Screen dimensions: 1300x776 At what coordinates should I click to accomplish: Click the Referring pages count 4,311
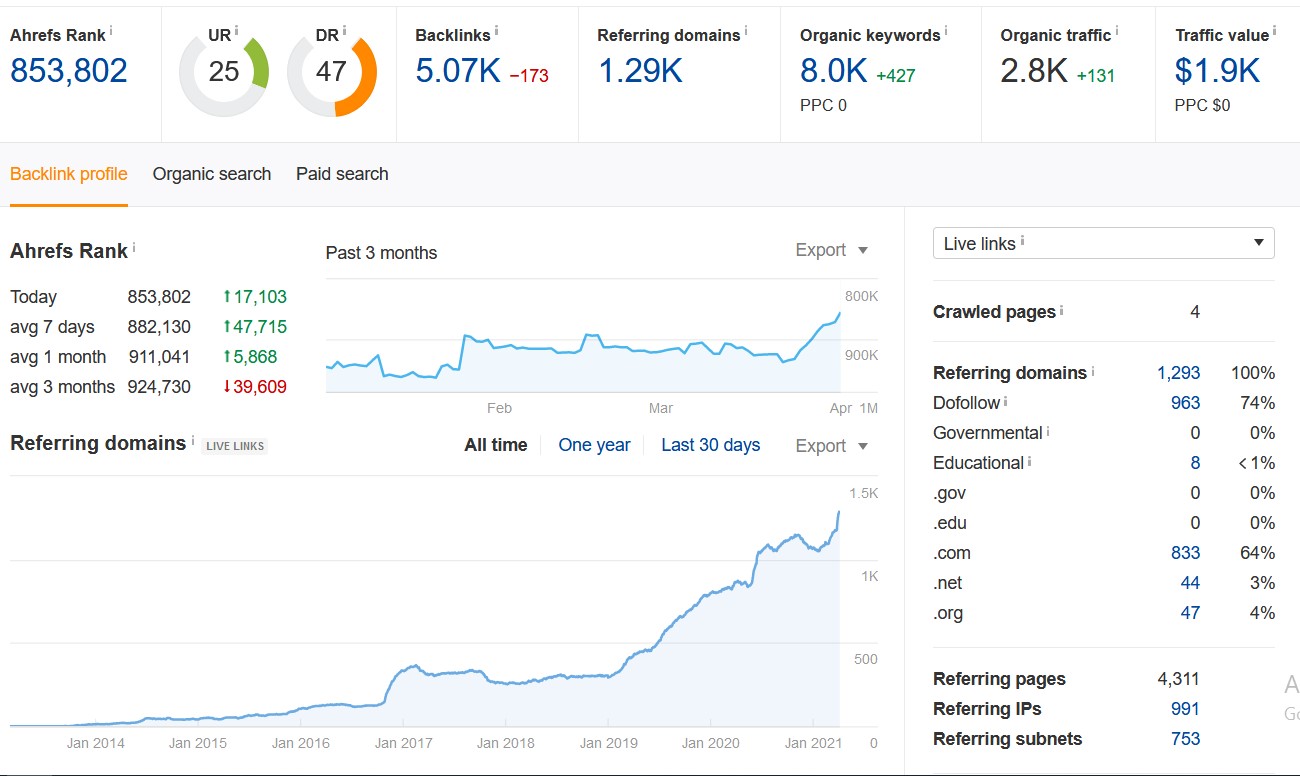1178,679
